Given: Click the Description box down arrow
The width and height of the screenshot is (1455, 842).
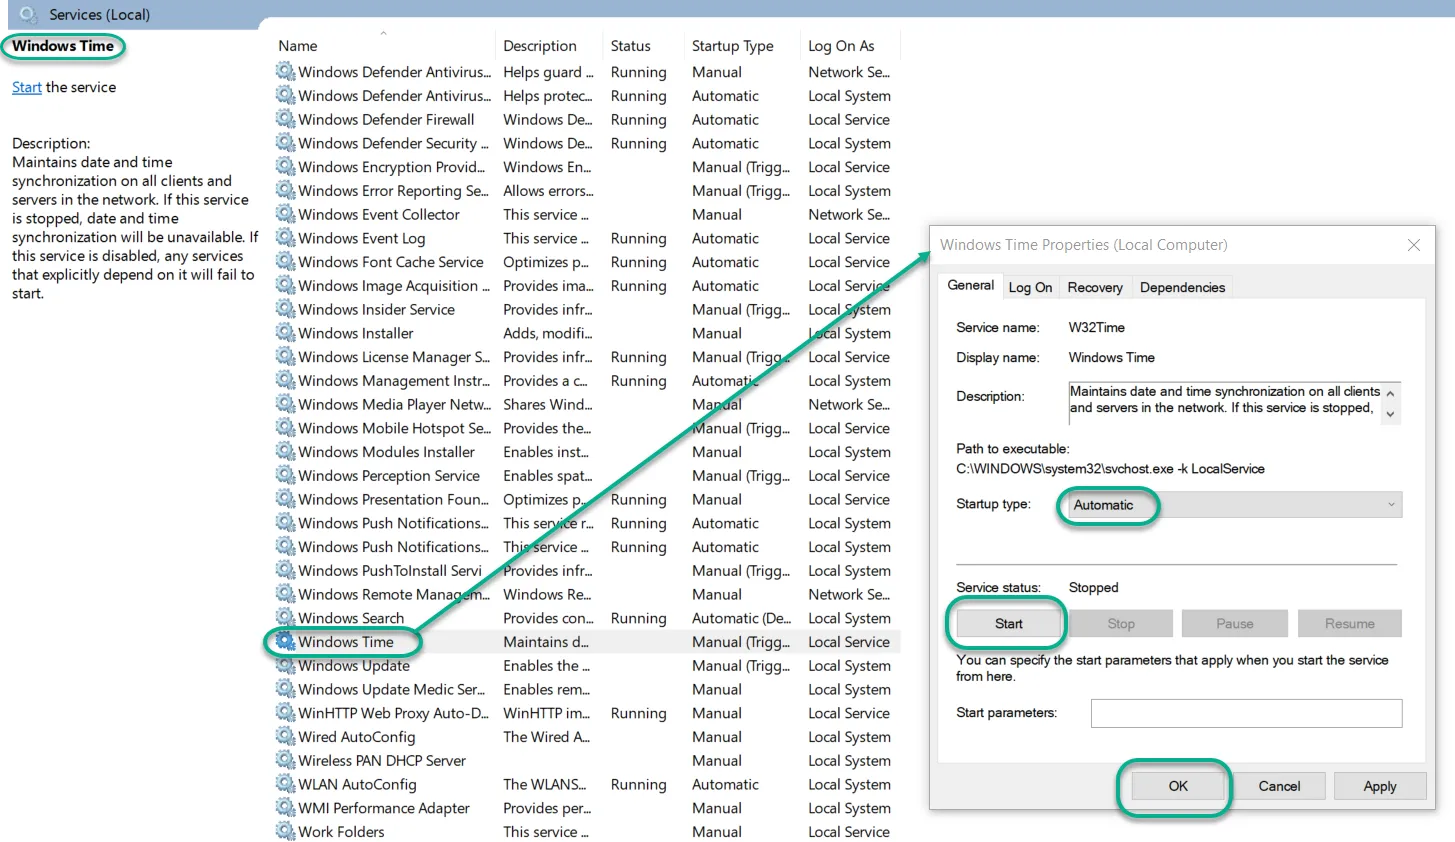Looking at the screenshot, I should click(x=1390, y=414).
